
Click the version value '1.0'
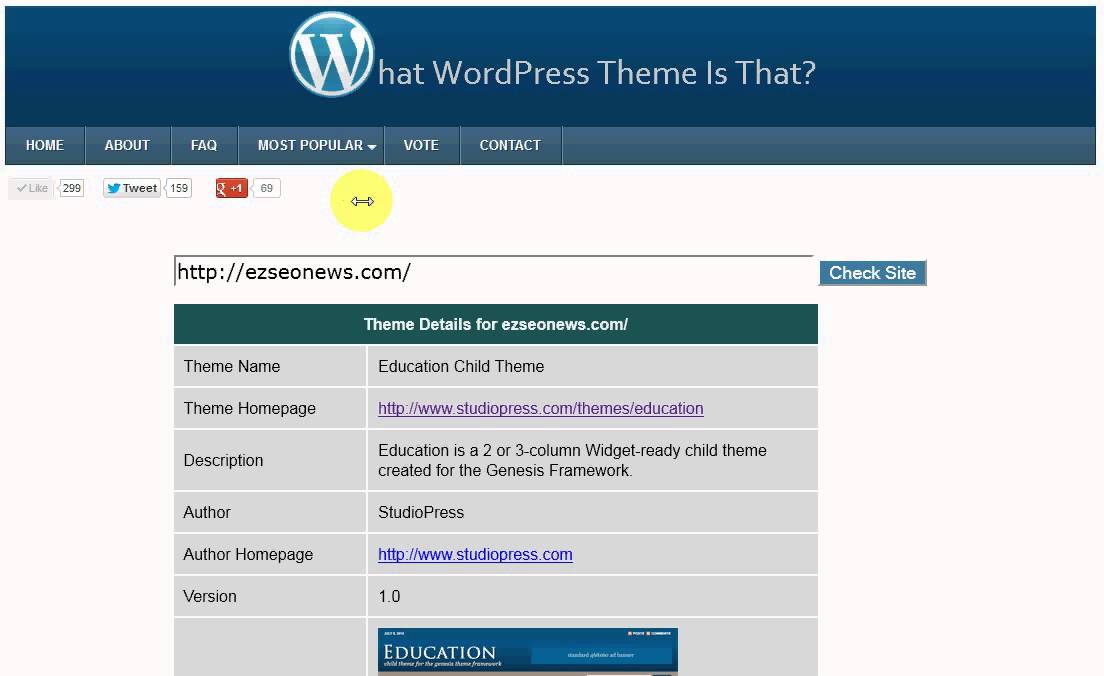pos(389,596)
